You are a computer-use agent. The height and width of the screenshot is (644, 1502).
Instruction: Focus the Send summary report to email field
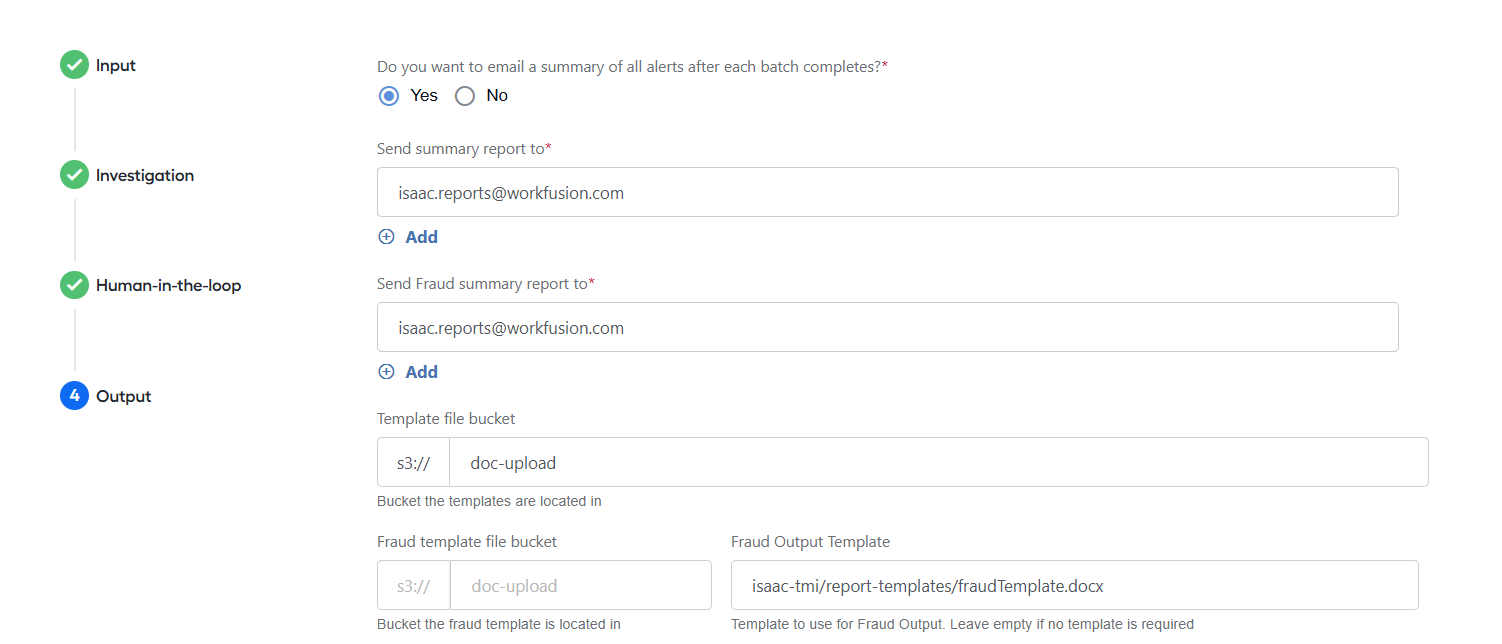tap(888, 192)
